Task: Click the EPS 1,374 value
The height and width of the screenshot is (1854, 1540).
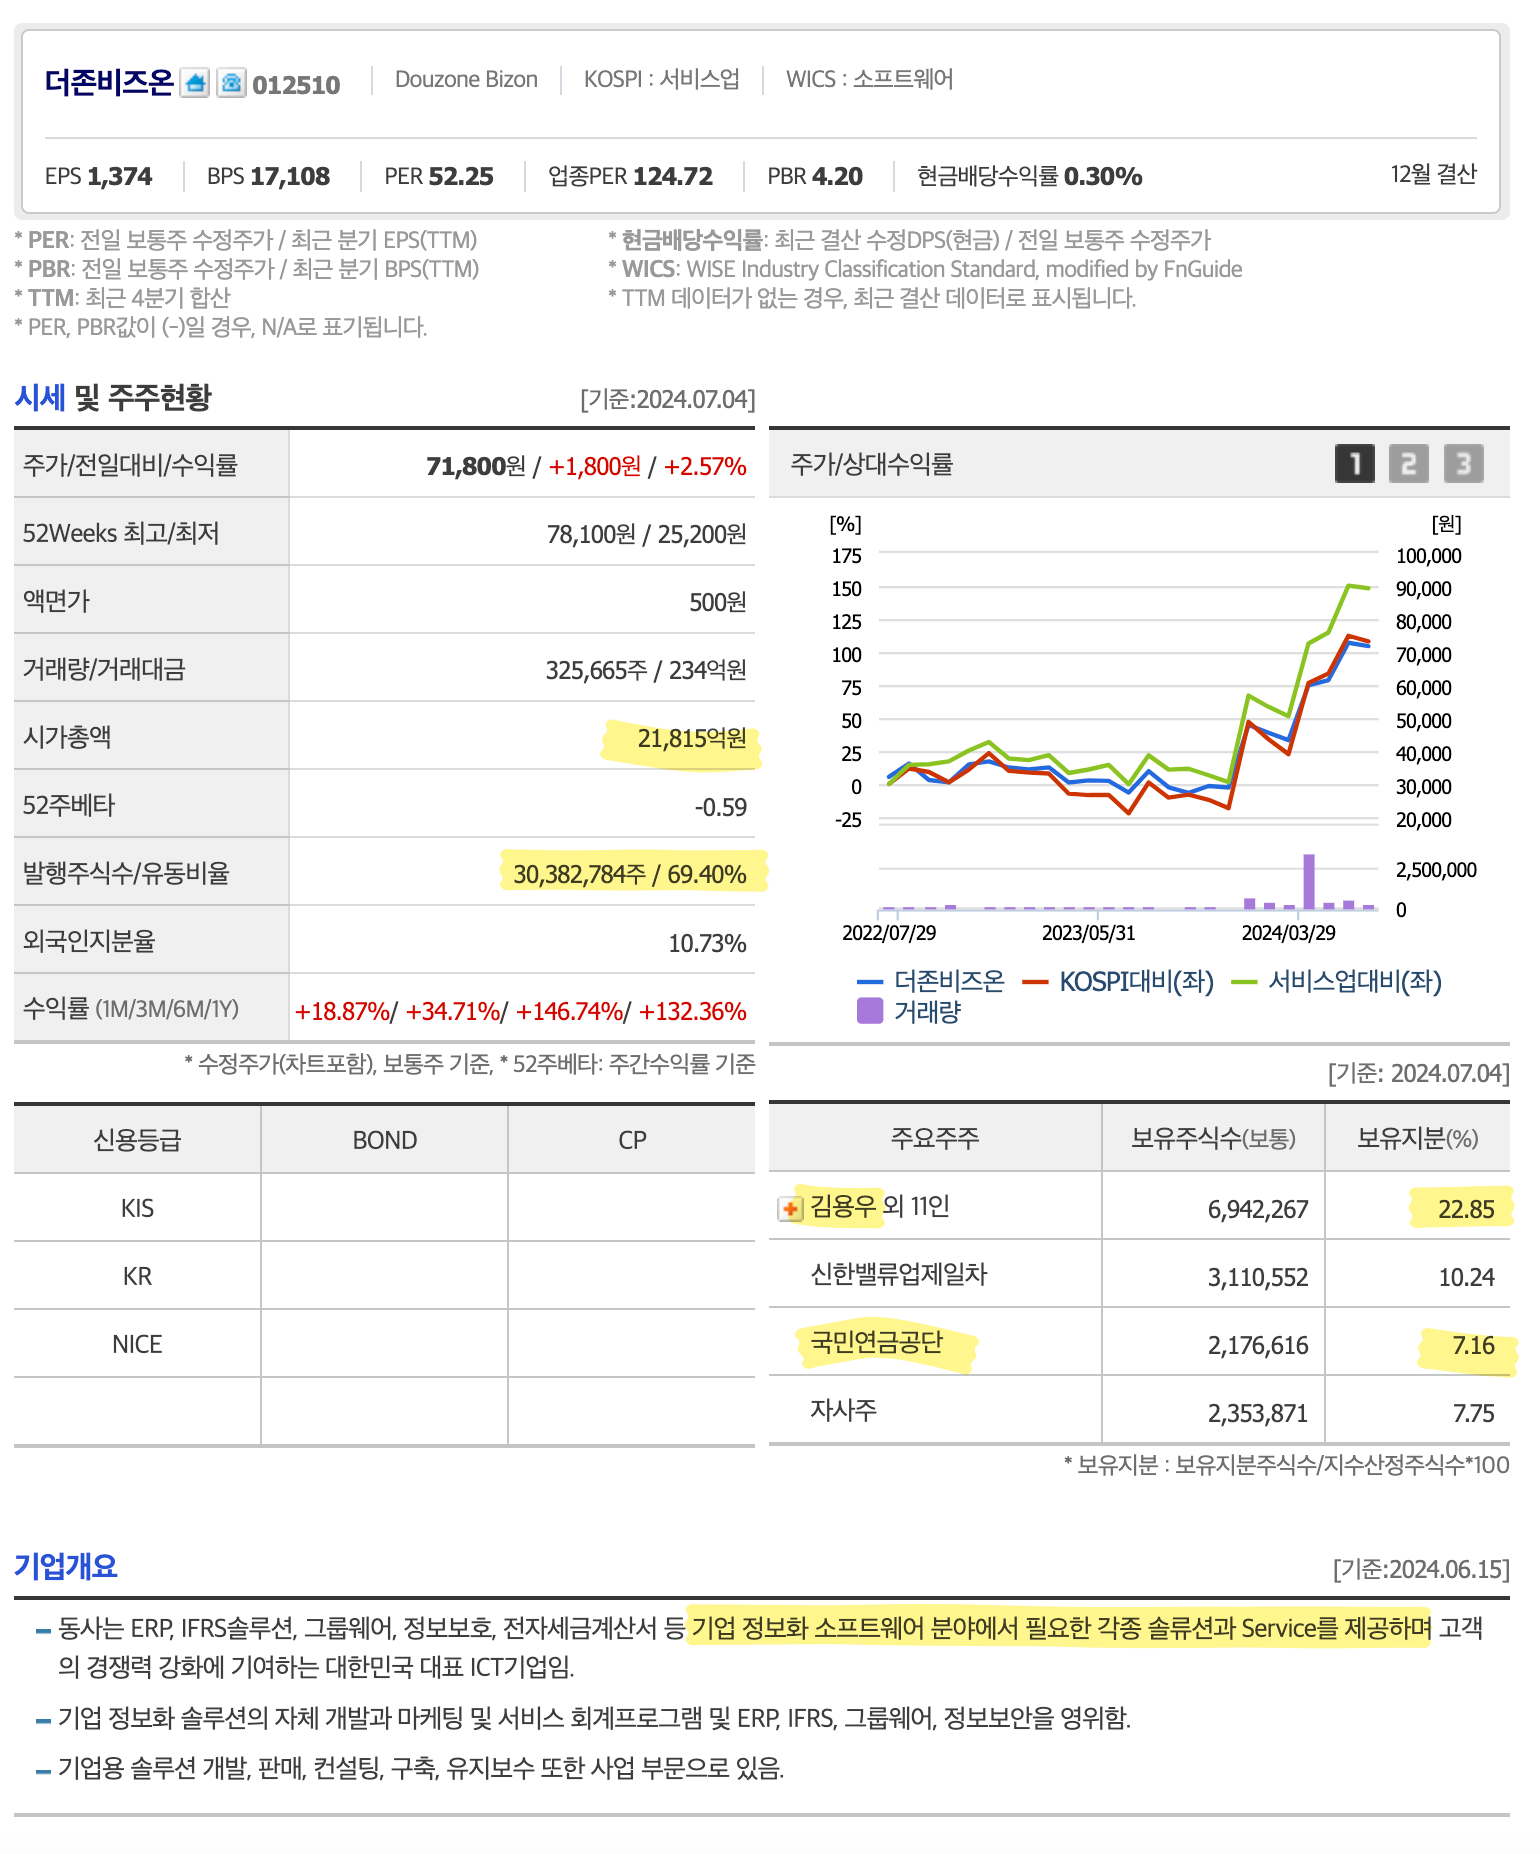Action: pos(99,176)
